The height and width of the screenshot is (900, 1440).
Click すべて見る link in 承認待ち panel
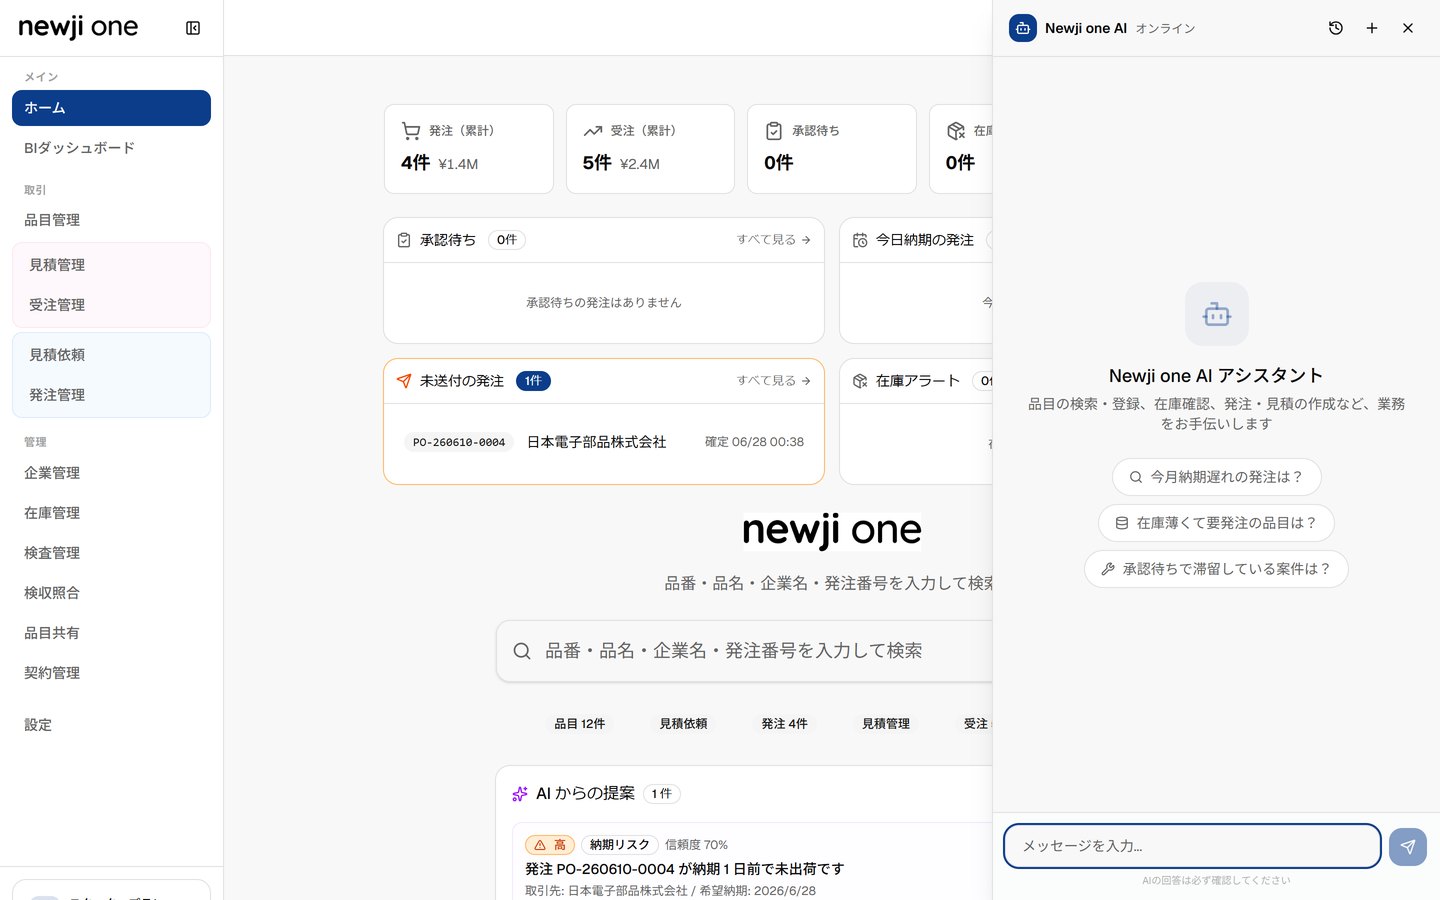pyautogui.click(x=774, y=240)
